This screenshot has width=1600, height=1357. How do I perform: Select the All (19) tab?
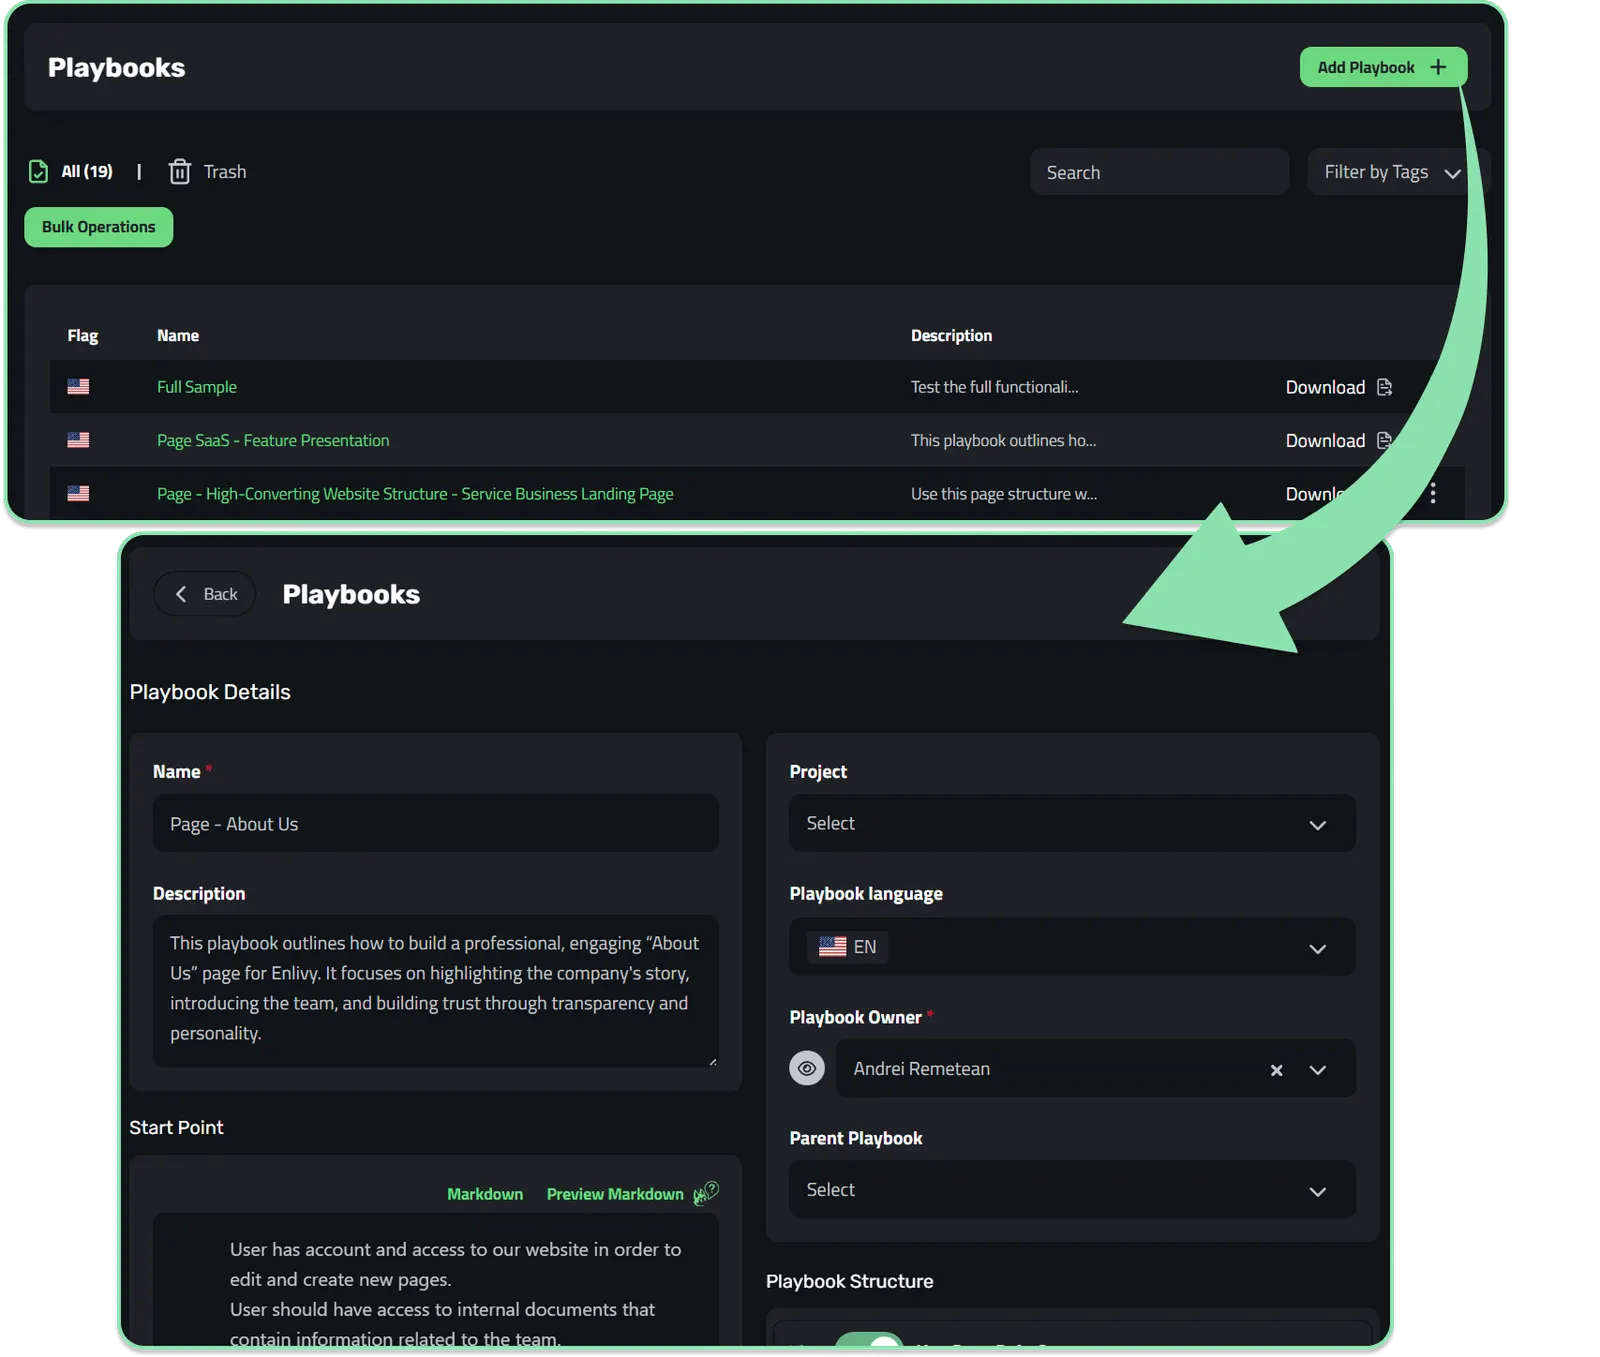(x=87, y=172)
